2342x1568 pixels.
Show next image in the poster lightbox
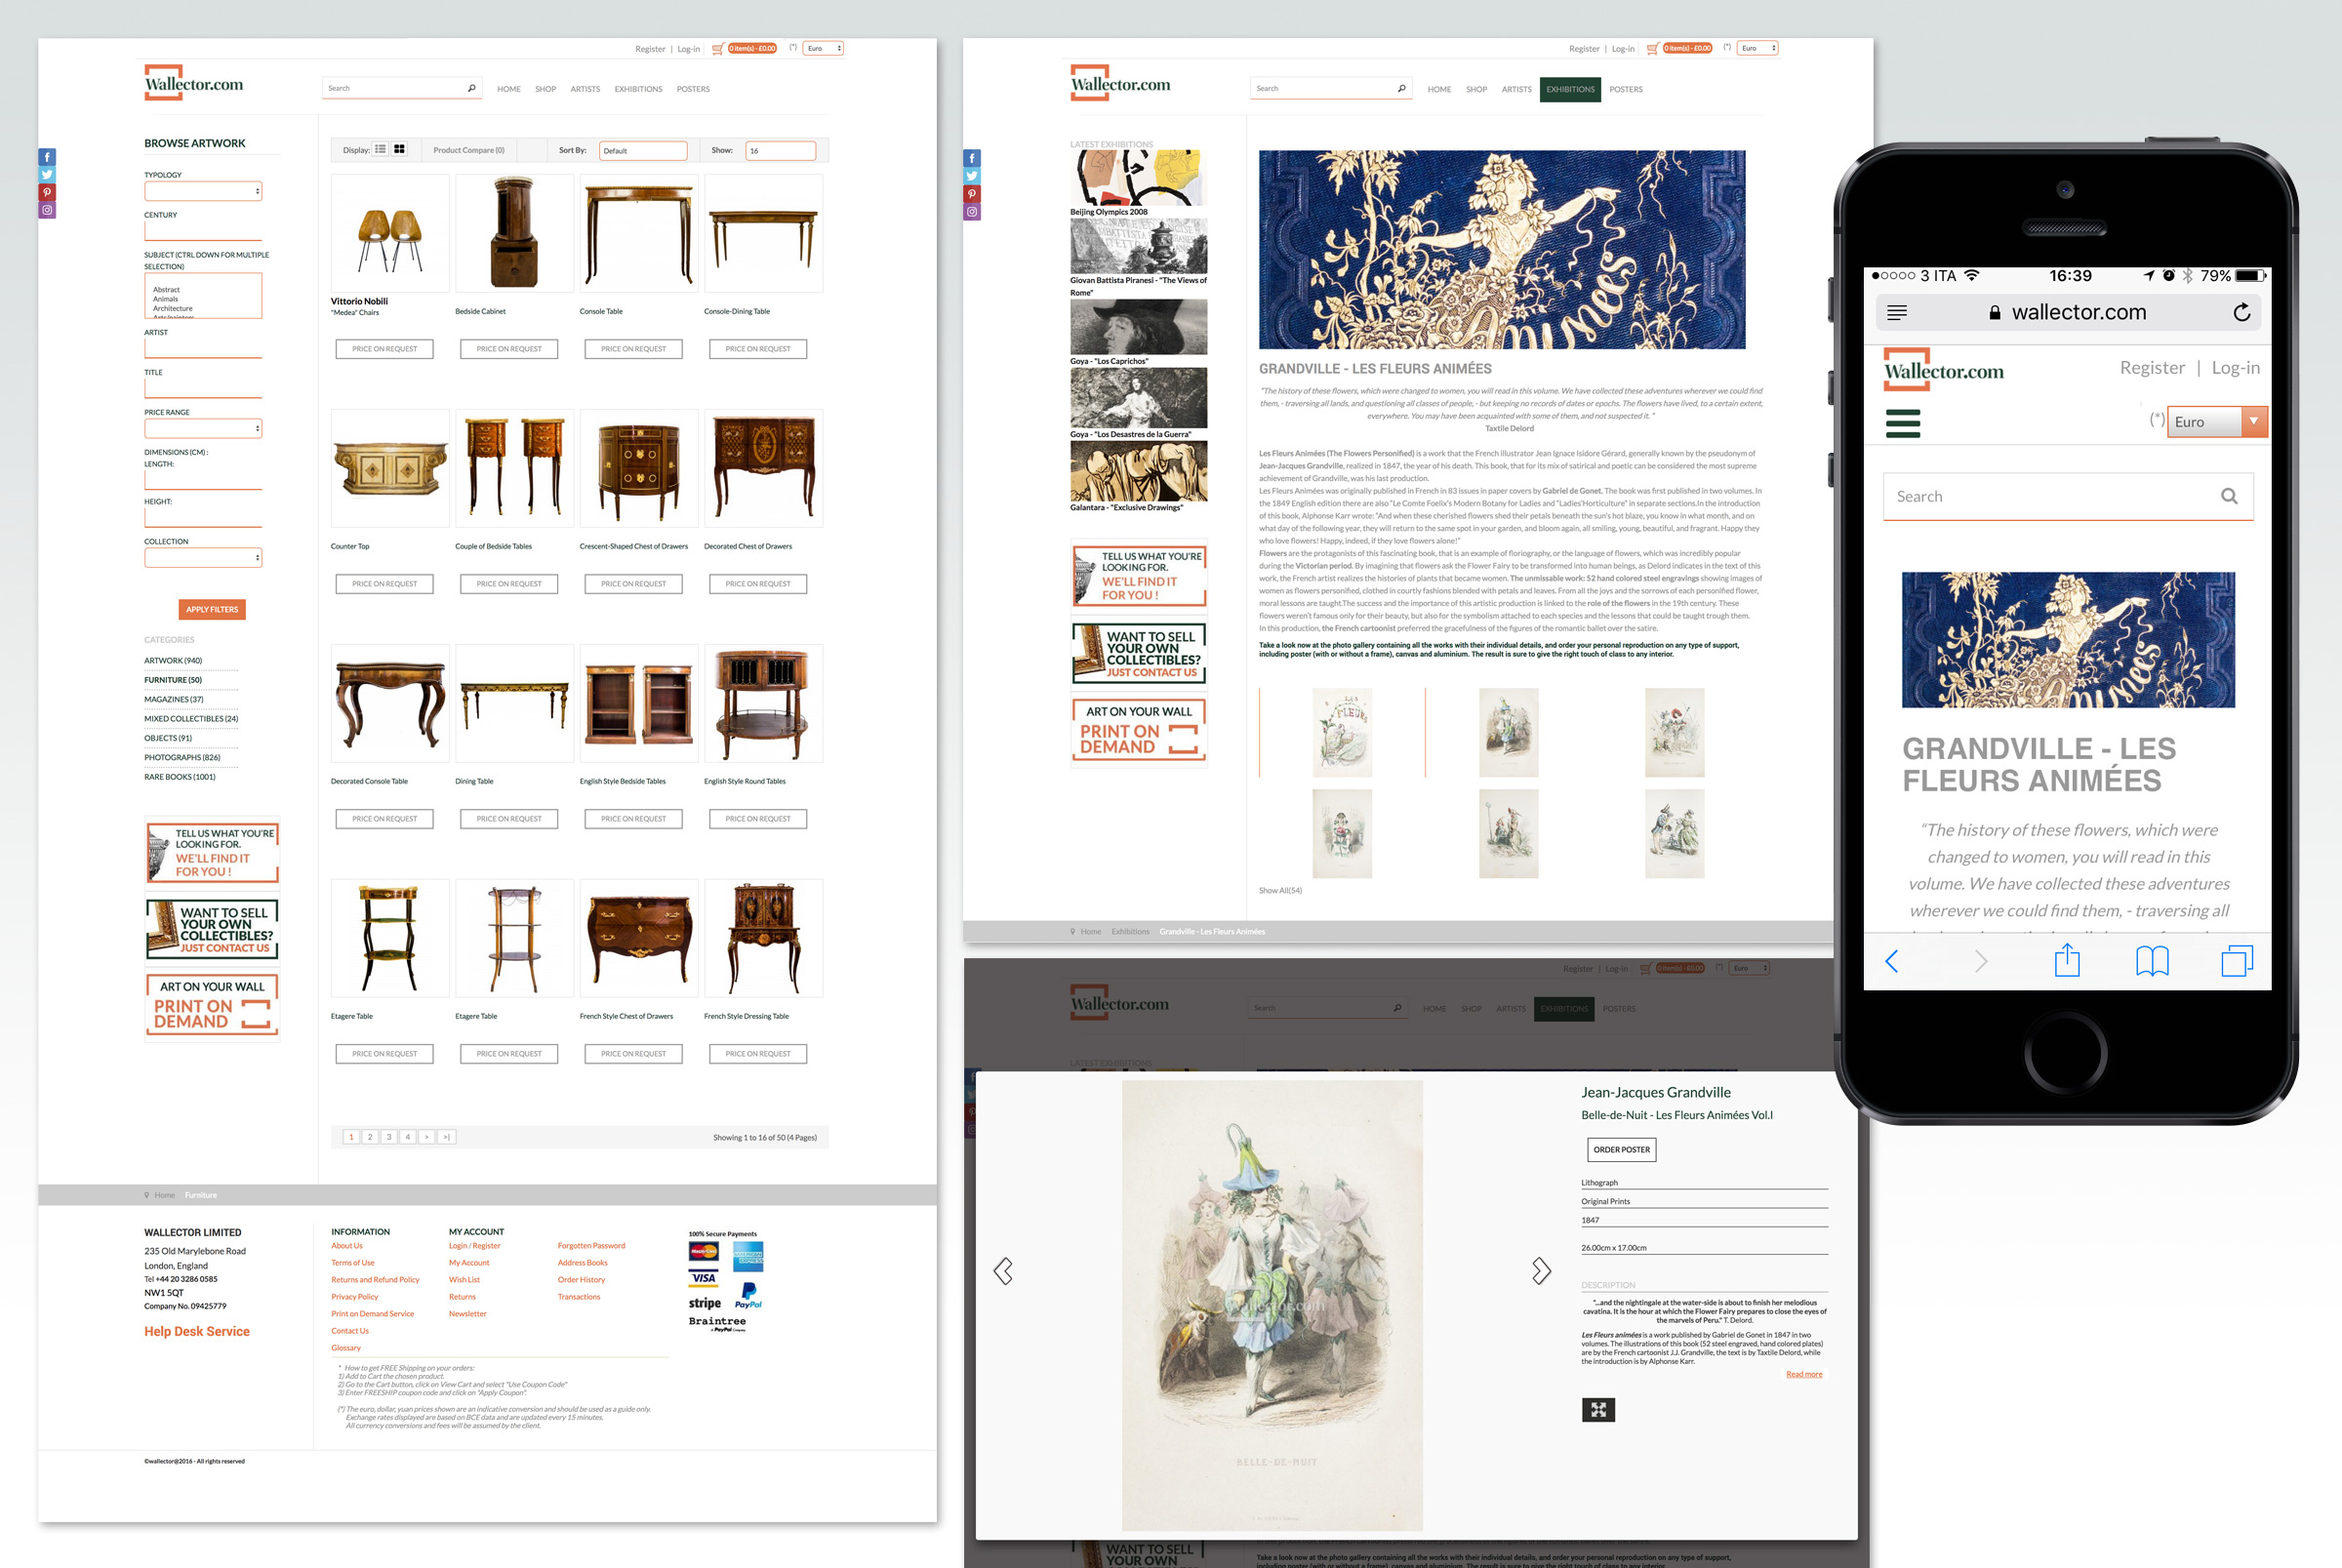tap(1541, 1271)
